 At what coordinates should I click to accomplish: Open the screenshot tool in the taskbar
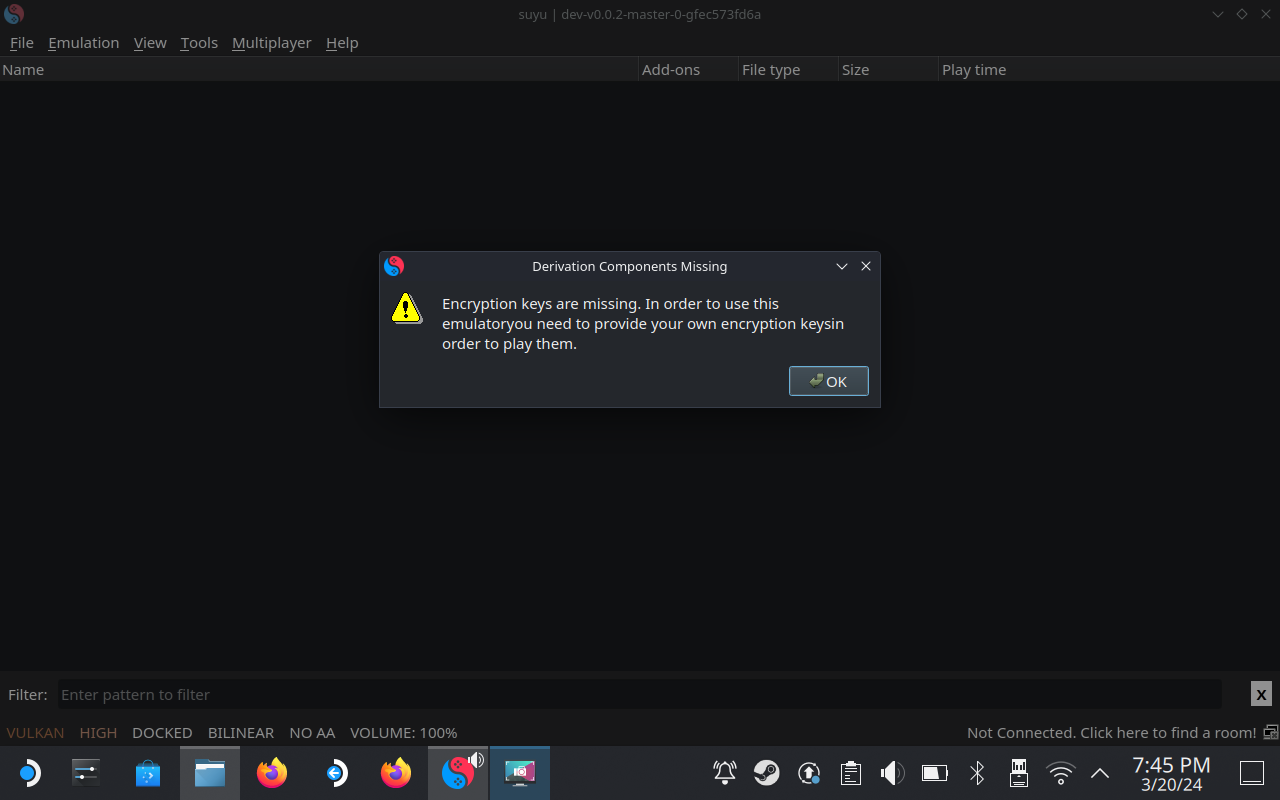(x=520, y=773)
